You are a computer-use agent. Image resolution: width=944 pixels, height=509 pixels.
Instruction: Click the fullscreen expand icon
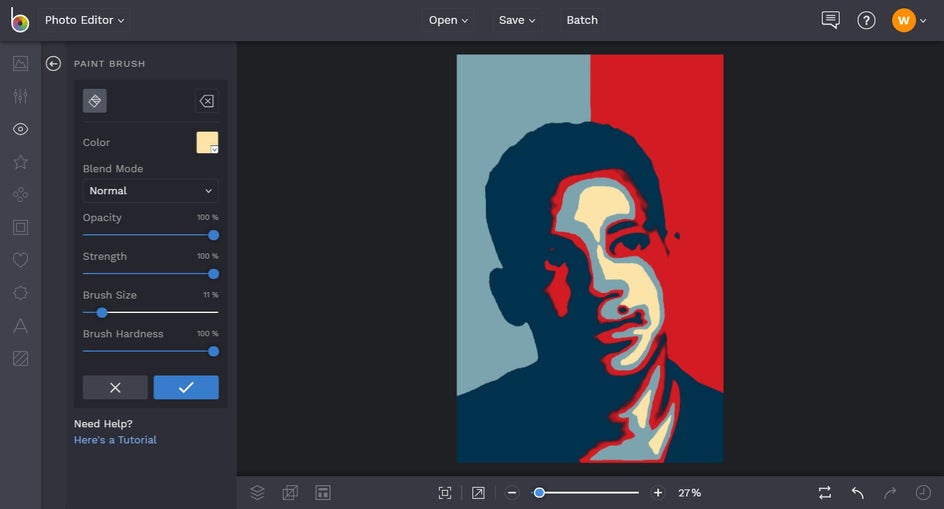coord(478,493)
